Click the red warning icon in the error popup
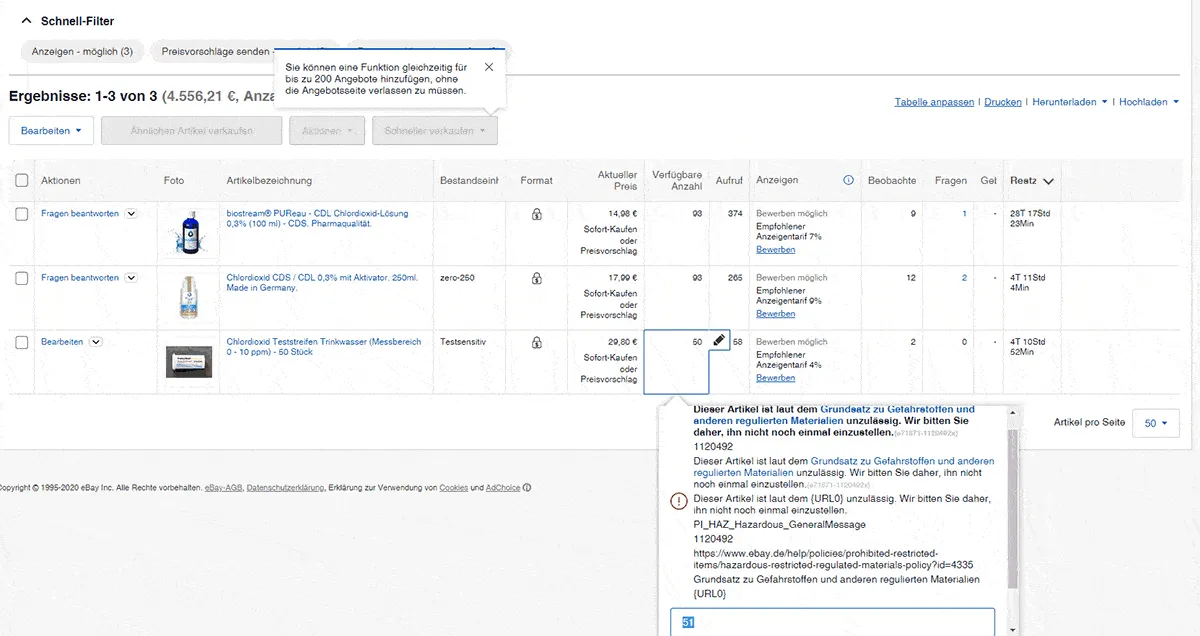1200x636 pixels. coord(679,503)
